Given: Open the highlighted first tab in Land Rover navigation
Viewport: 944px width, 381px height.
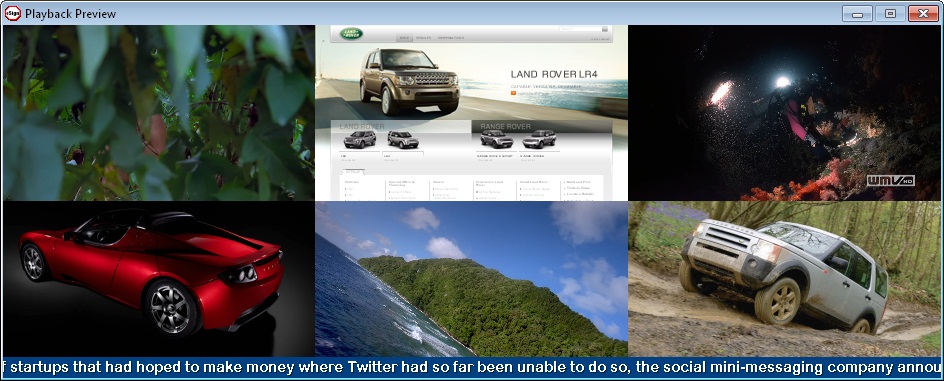Looking at the screenshot, I should (x=405, y=37).
